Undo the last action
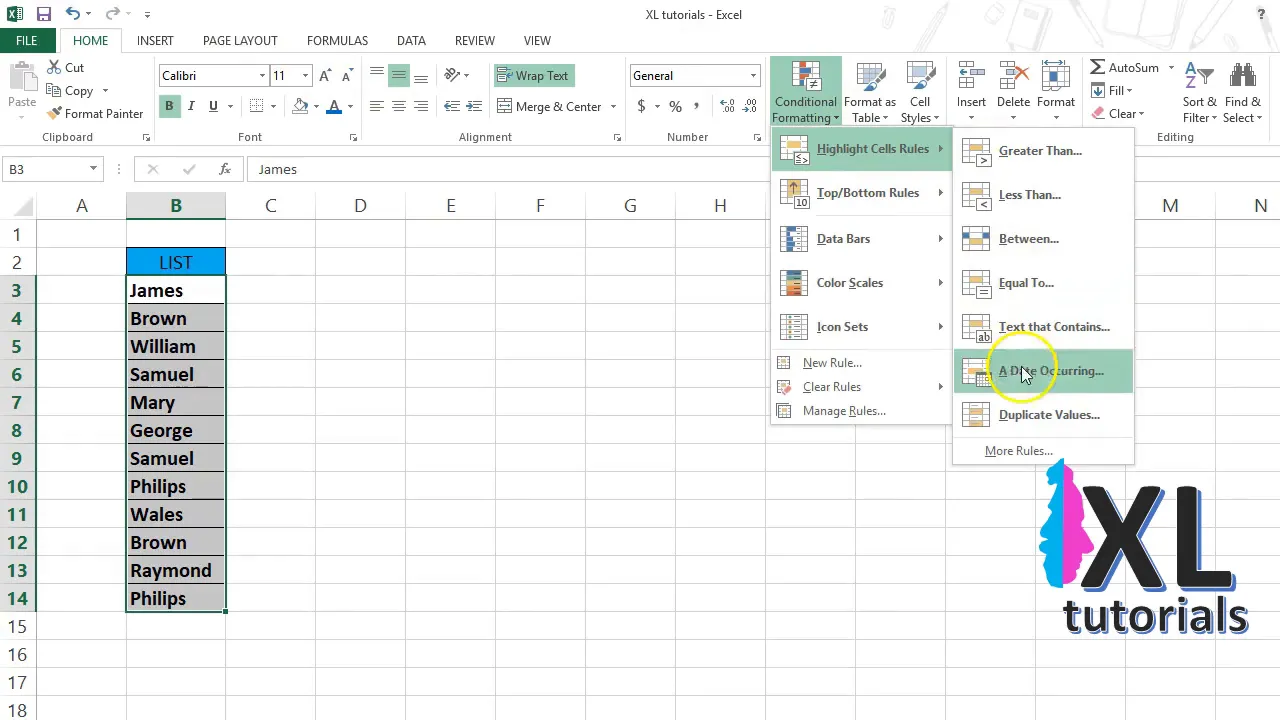Screen dimensions: 1280x720 (73, 14)
